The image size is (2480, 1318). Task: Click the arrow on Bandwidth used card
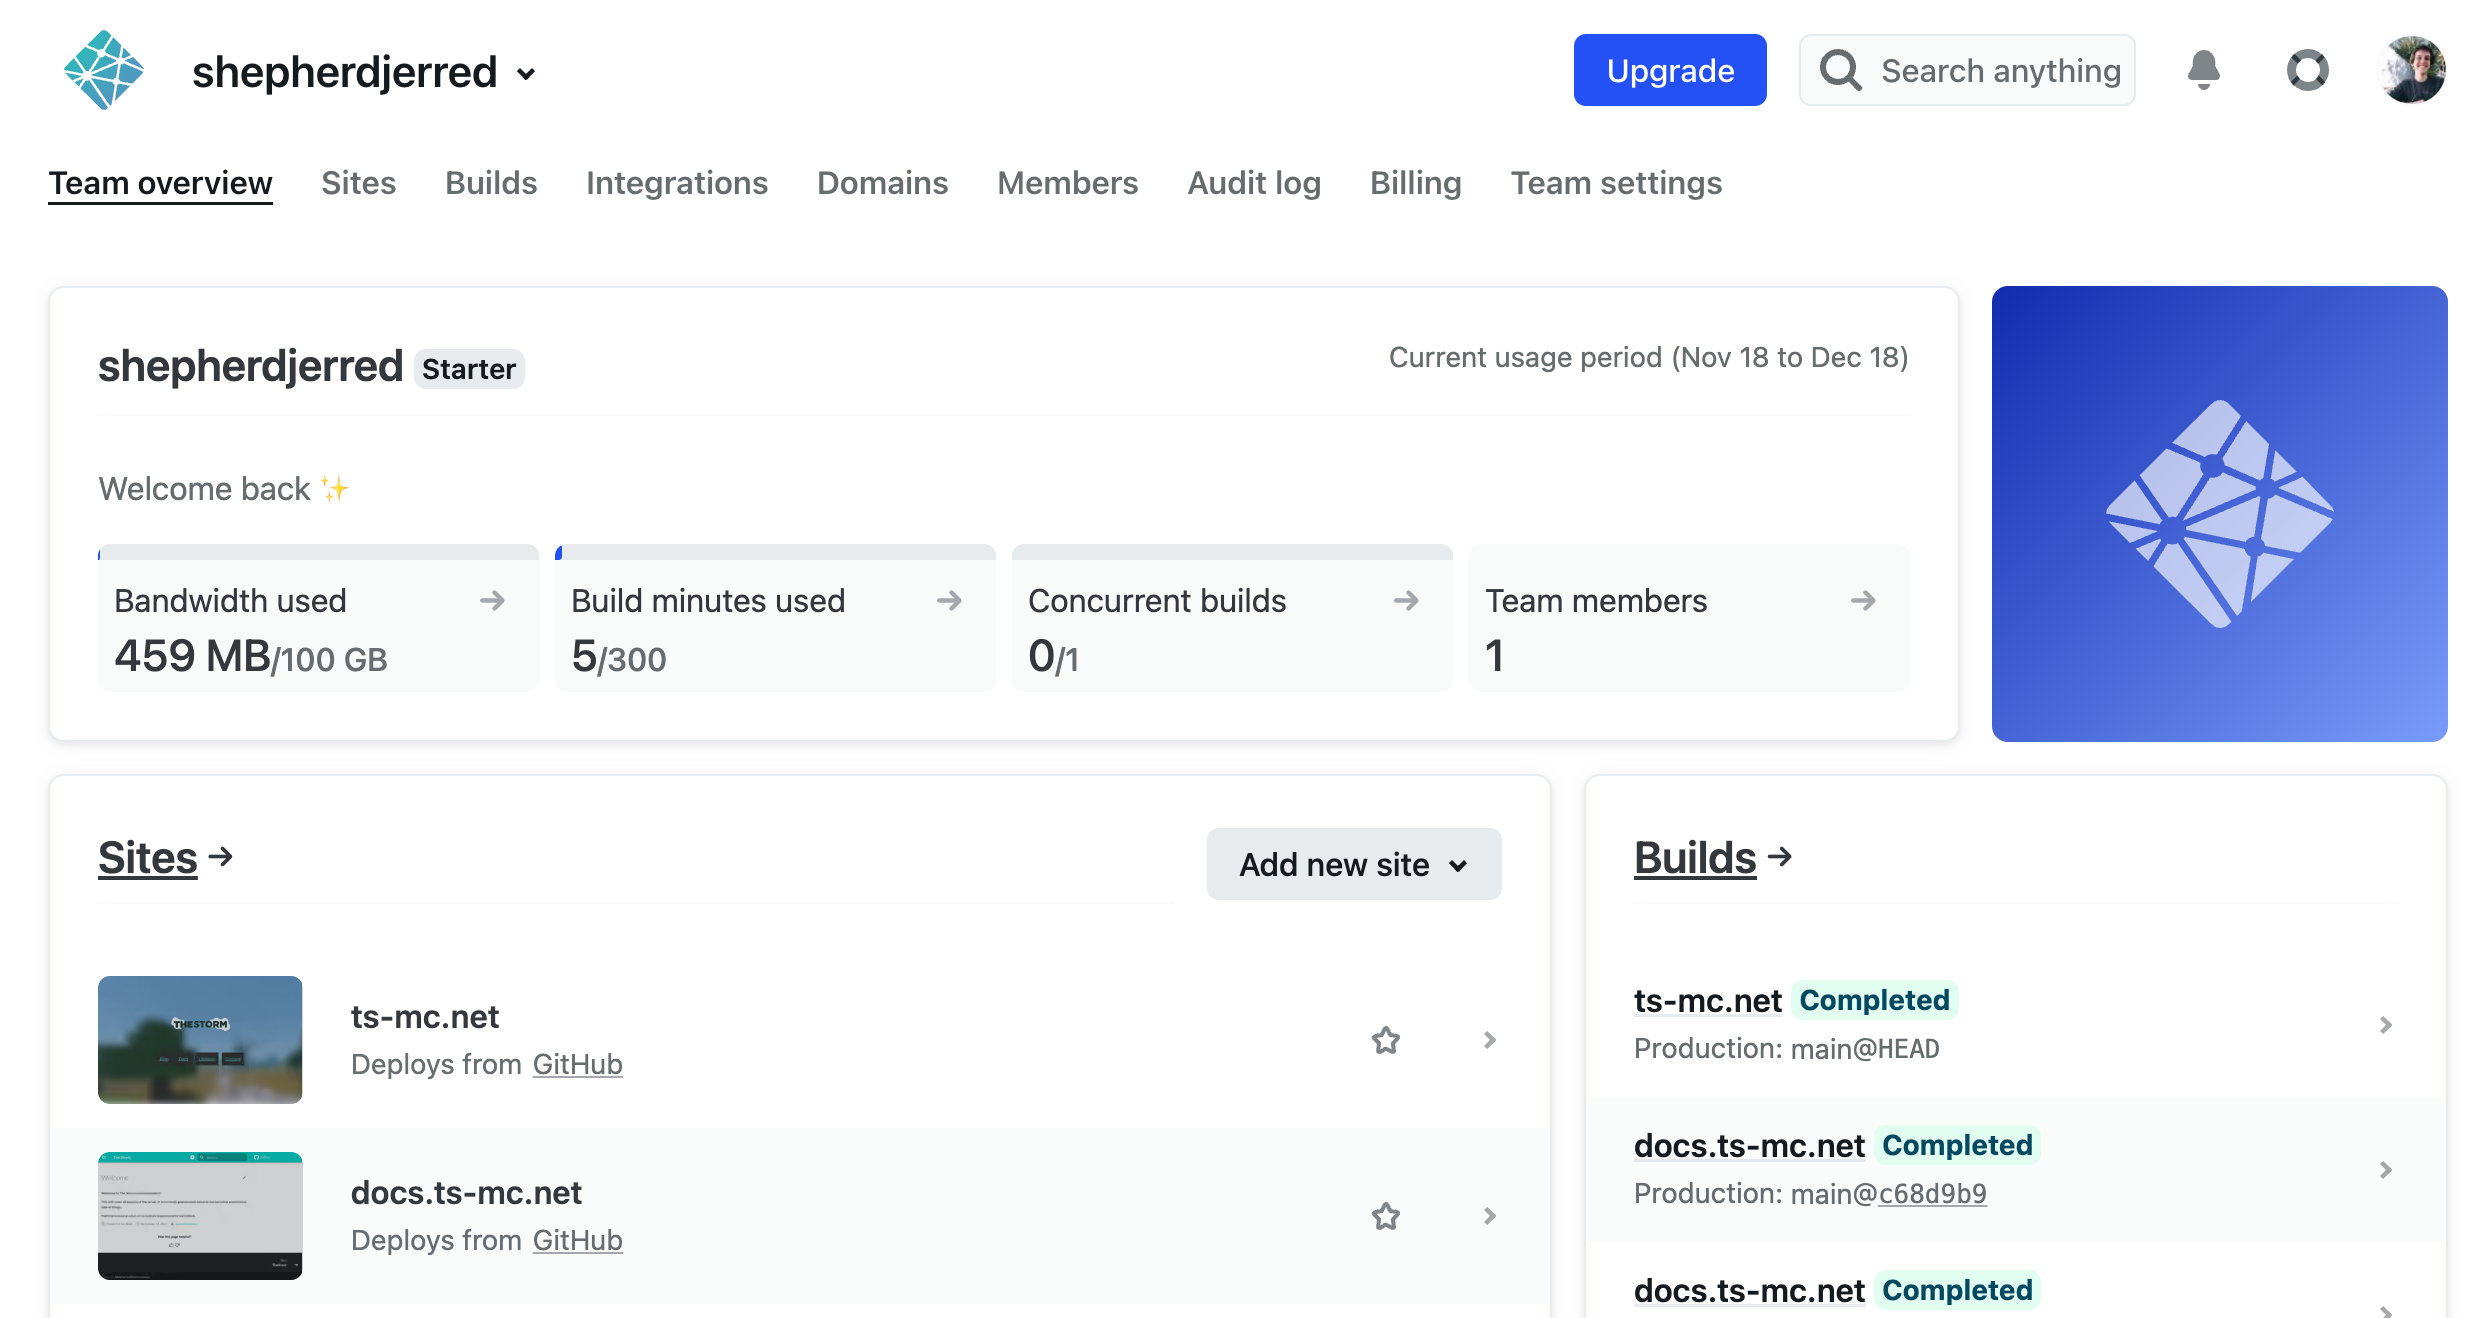[492, 601]
